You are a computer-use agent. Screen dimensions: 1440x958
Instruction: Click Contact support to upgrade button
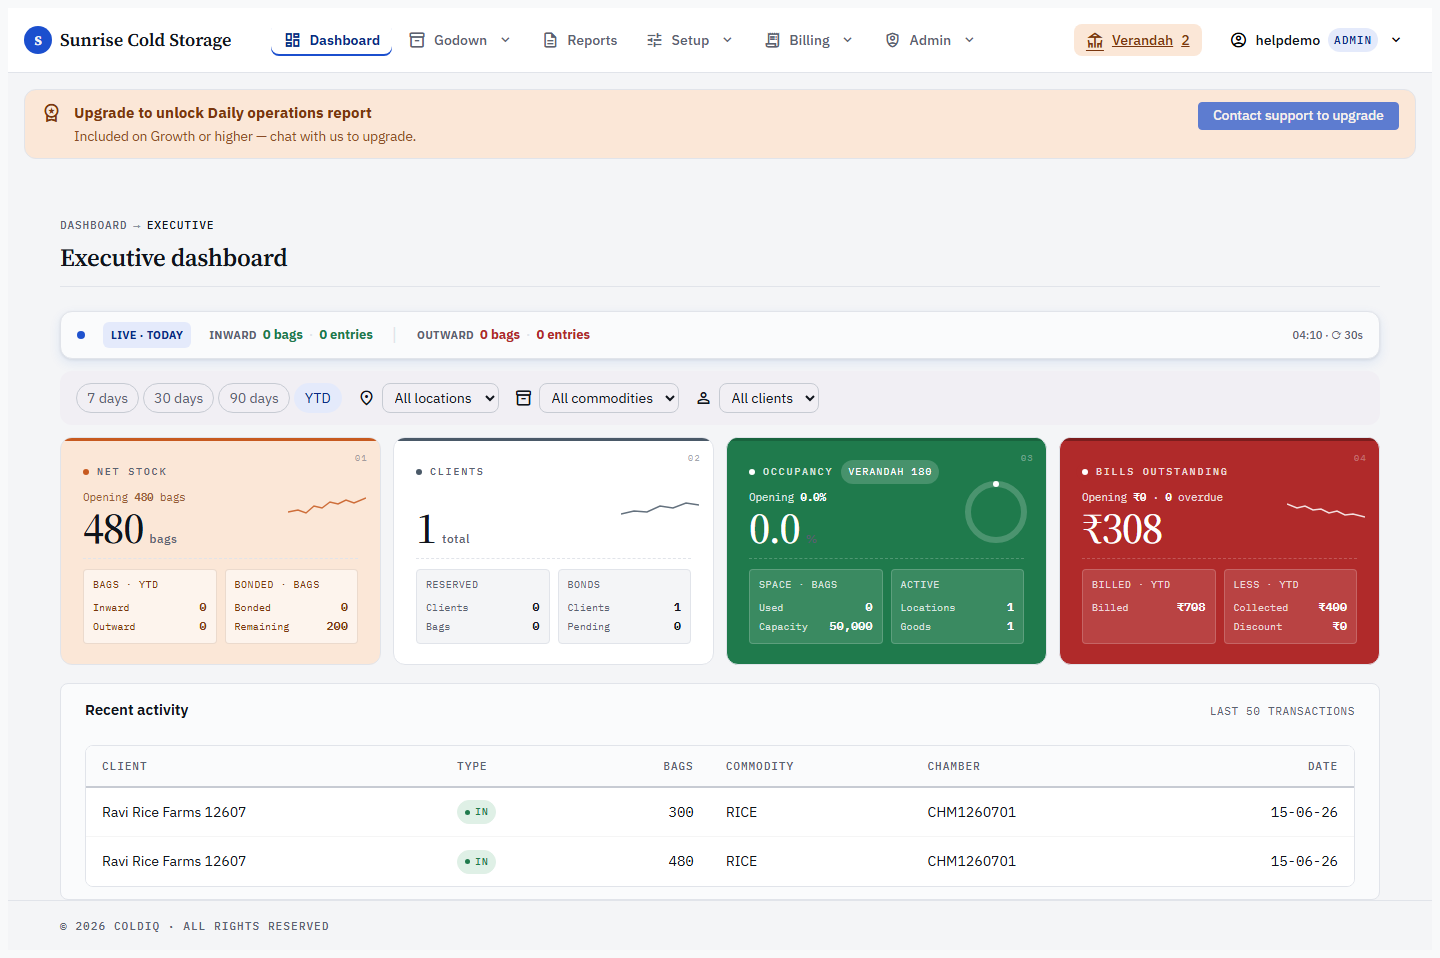[1298, 116]
